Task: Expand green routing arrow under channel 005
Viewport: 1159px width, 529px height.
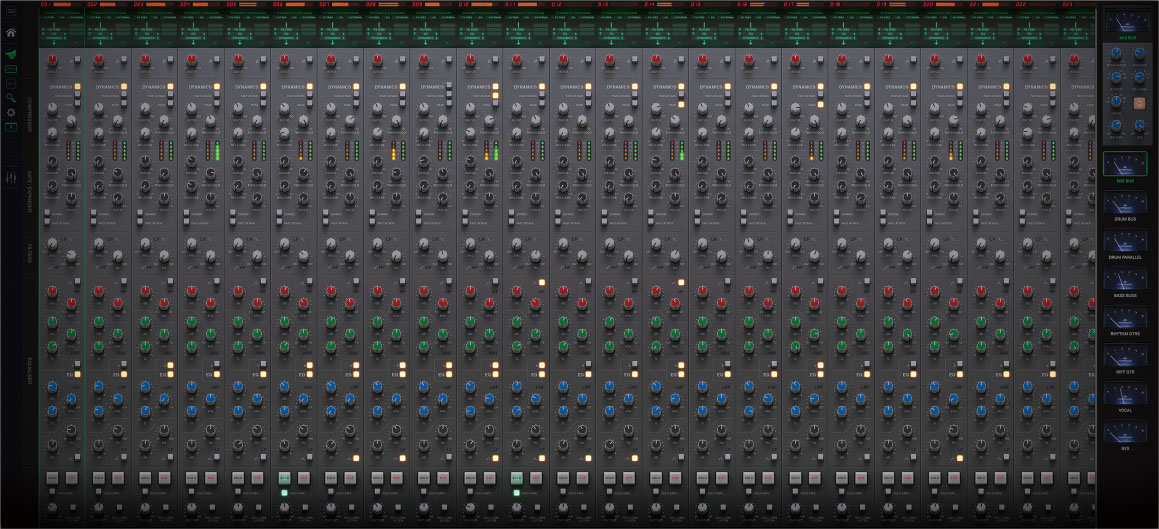Action: (238, 43)
